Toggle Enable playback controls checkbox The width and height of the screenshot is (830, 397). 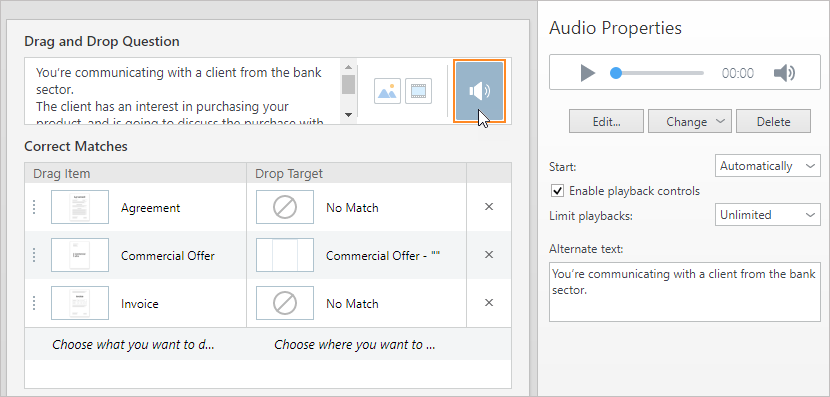coord(557,191)
